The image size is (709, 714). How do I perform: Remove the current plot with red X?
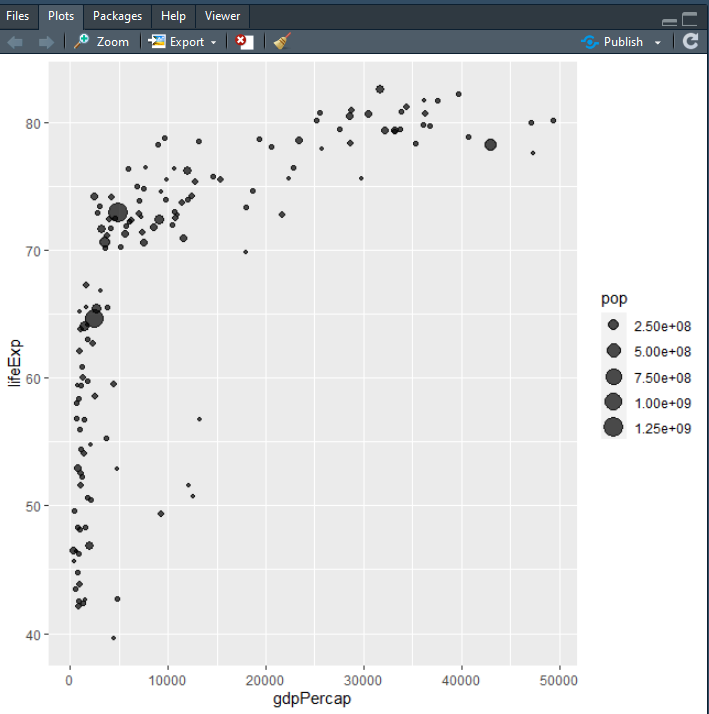(245, 42)
